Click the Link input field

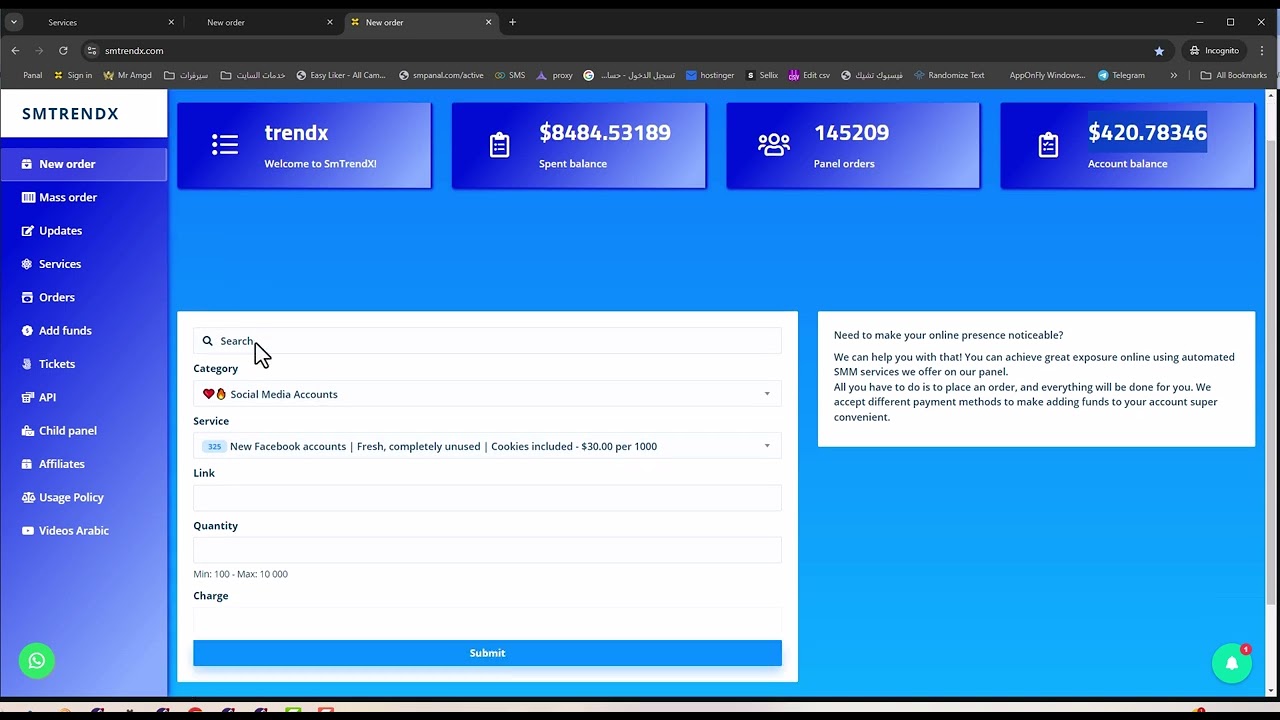tap(487, 498)
